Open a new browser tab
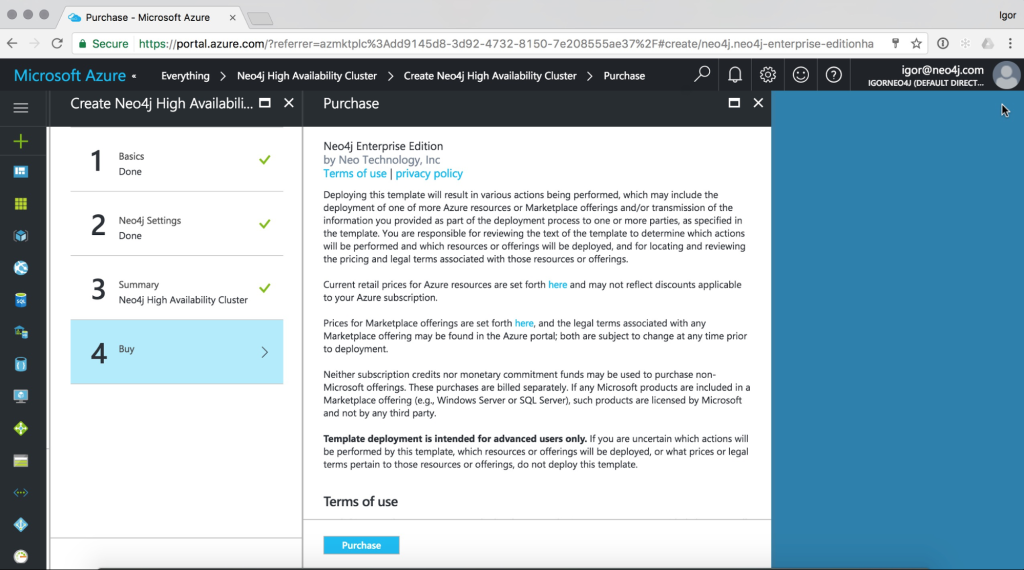Viewport: 1024px width, 570px height. coord(261,18)
